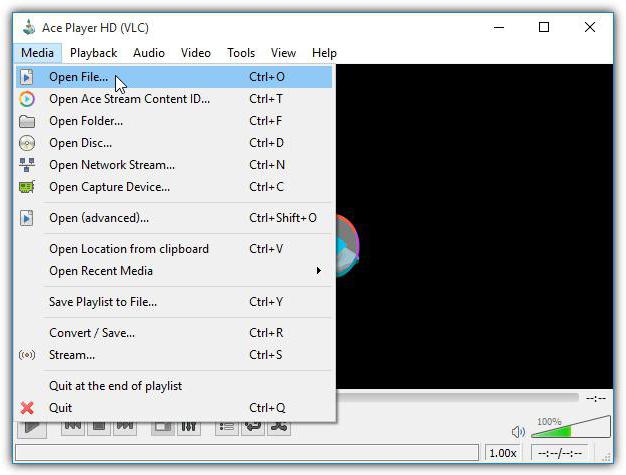Maximize the Ace Player HD window
626x475 pixels.
(x=544, y=27)
